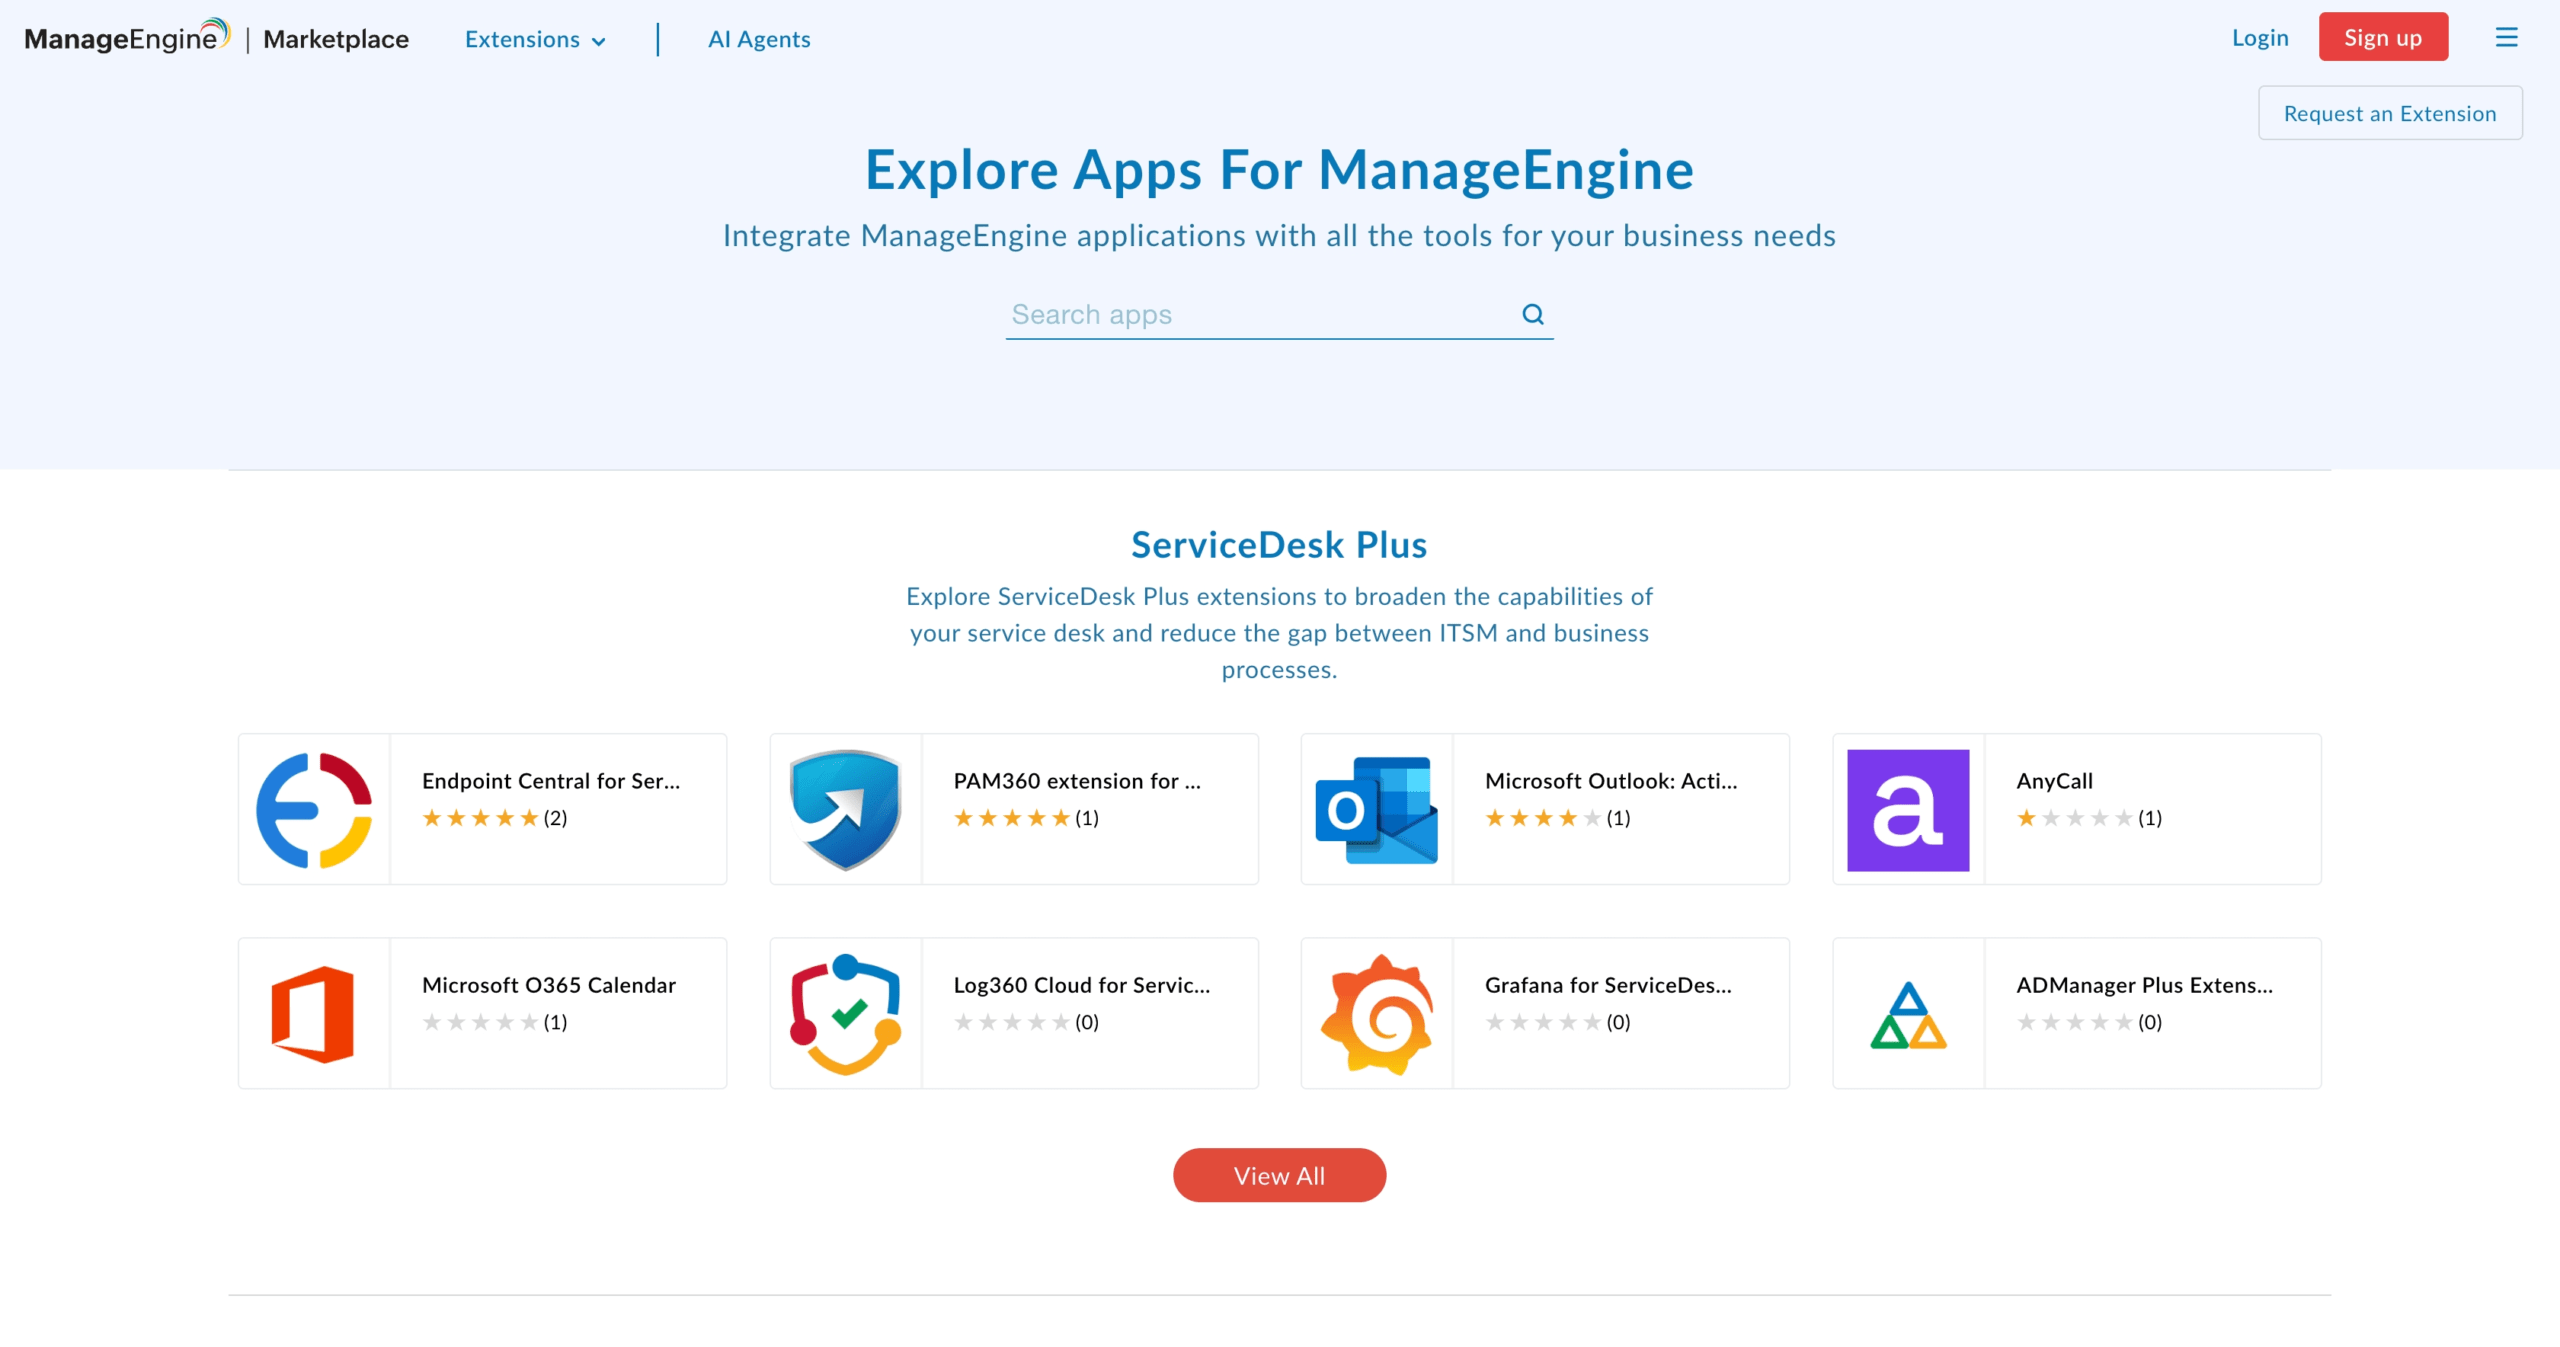Open the PAM360 shield icon
The height and width of the screenshot is (1347, 2560).
(x=846, y=810)
